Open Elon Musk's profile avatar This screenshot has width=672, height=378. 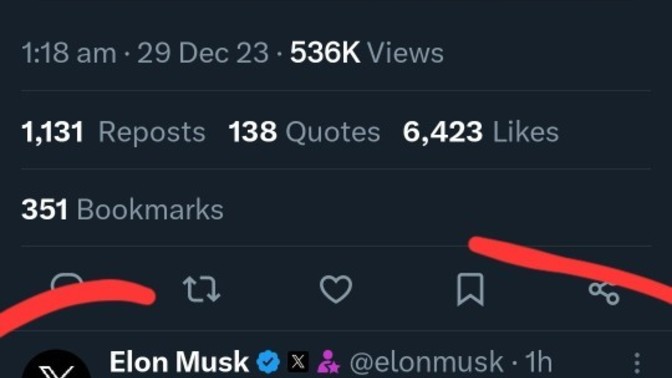56,364
